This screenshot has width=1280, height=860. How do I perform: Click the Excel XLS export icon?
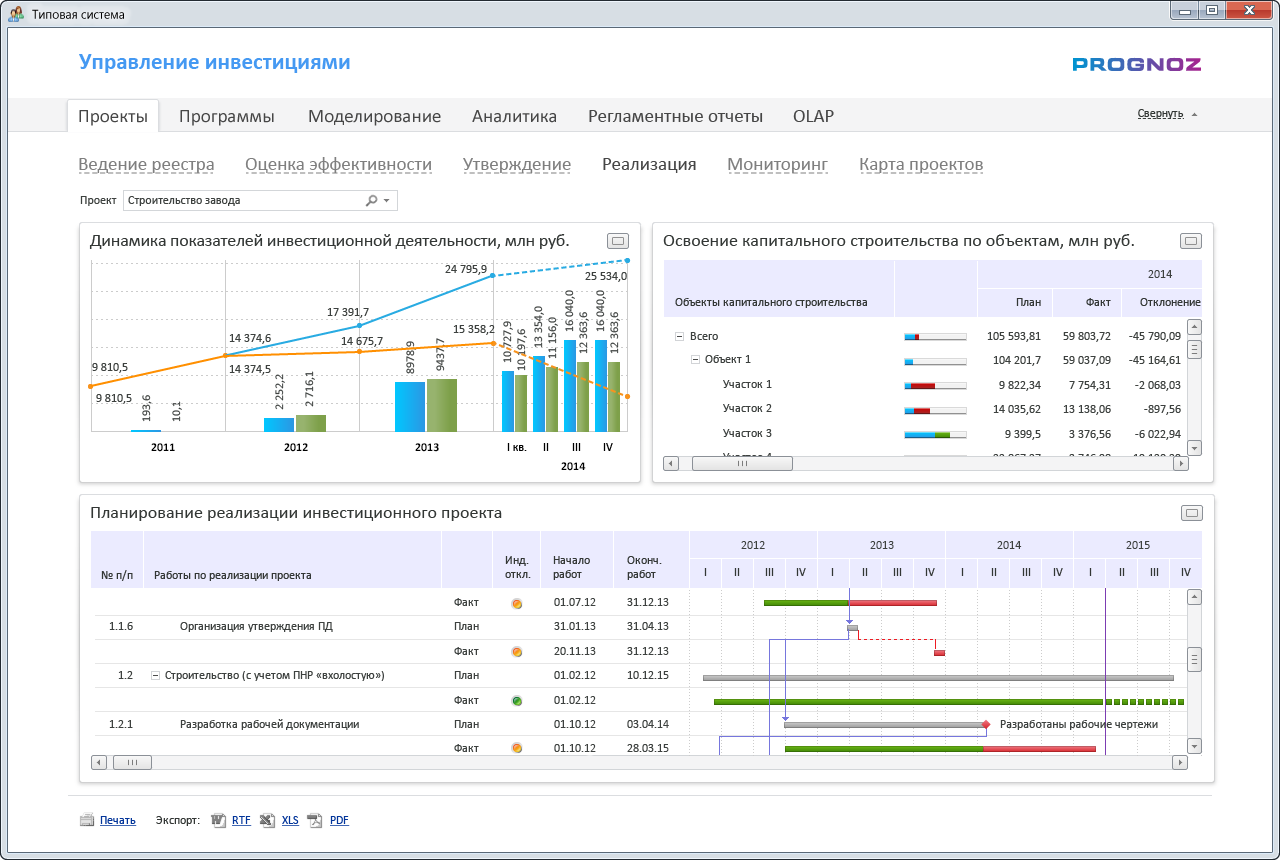267,820
